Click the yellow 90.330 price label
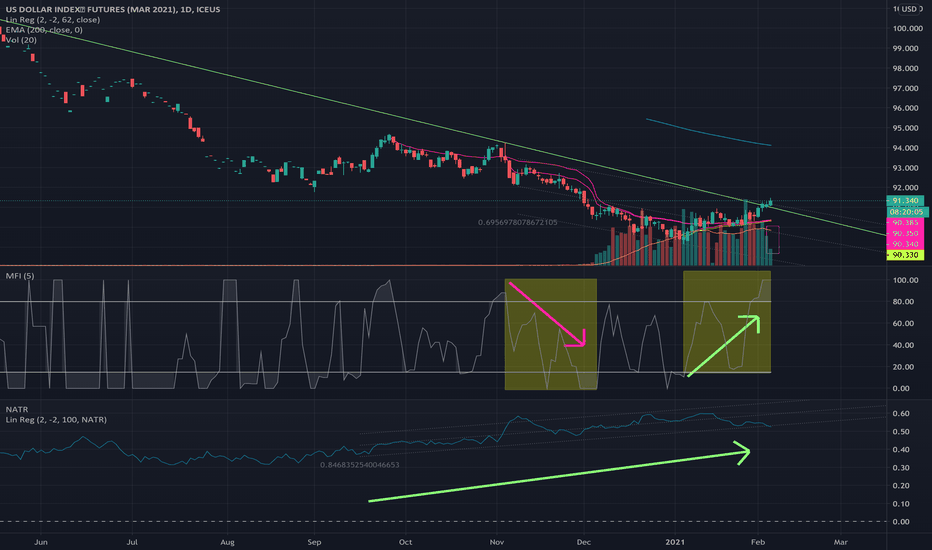The image size is (932, 550). click(905, 255)
